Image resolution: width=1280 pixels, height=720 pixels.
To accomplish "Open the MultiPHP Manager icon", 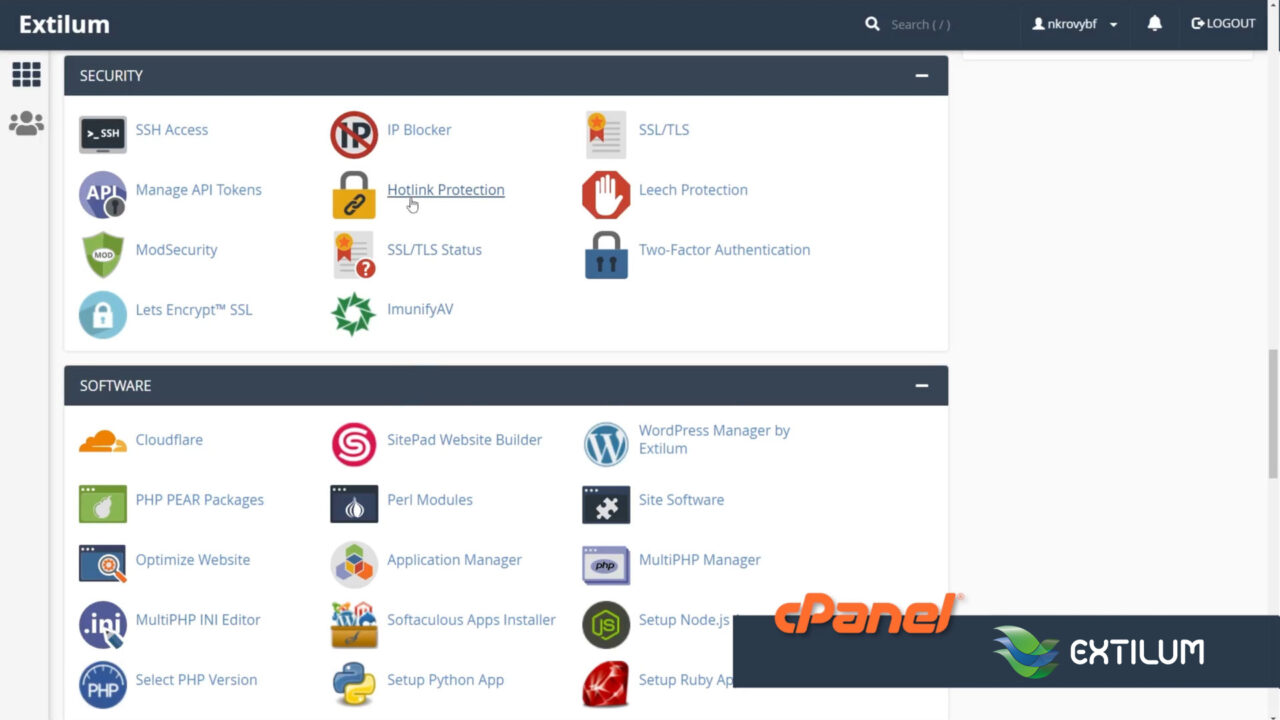I will 606,565.
